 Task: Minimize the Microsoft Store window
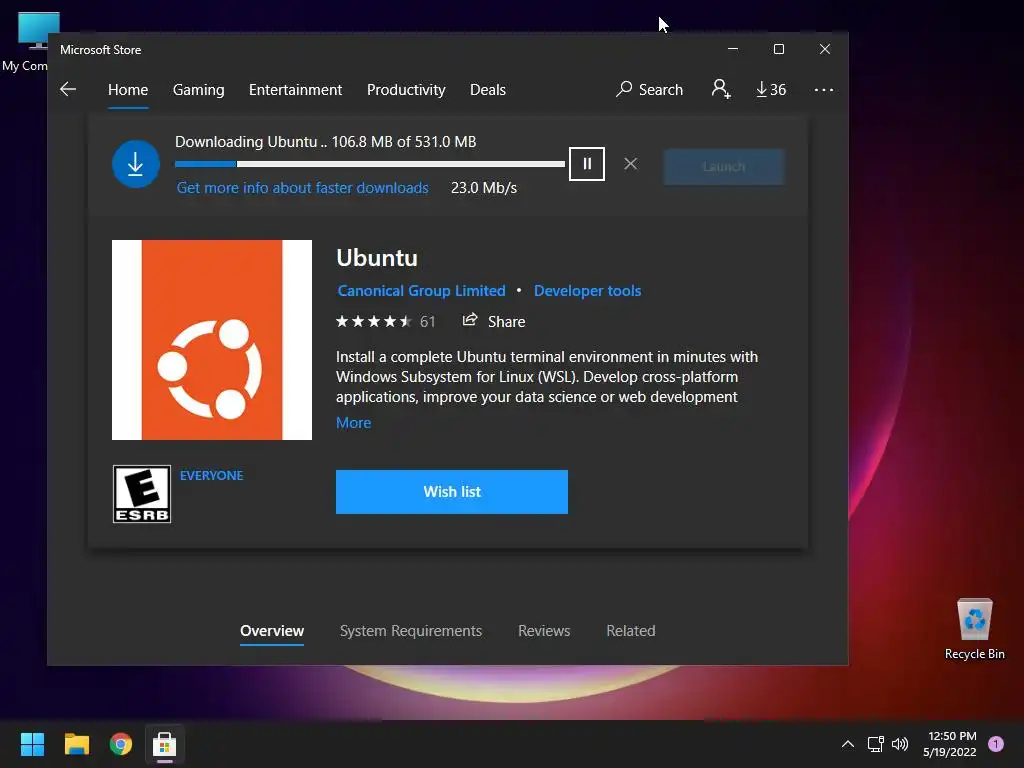[733, 49]
